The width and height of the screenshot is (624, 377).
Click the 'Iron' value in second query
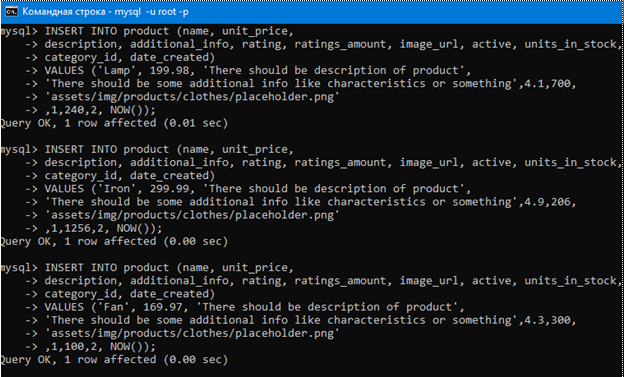click(x=117, y=189)
